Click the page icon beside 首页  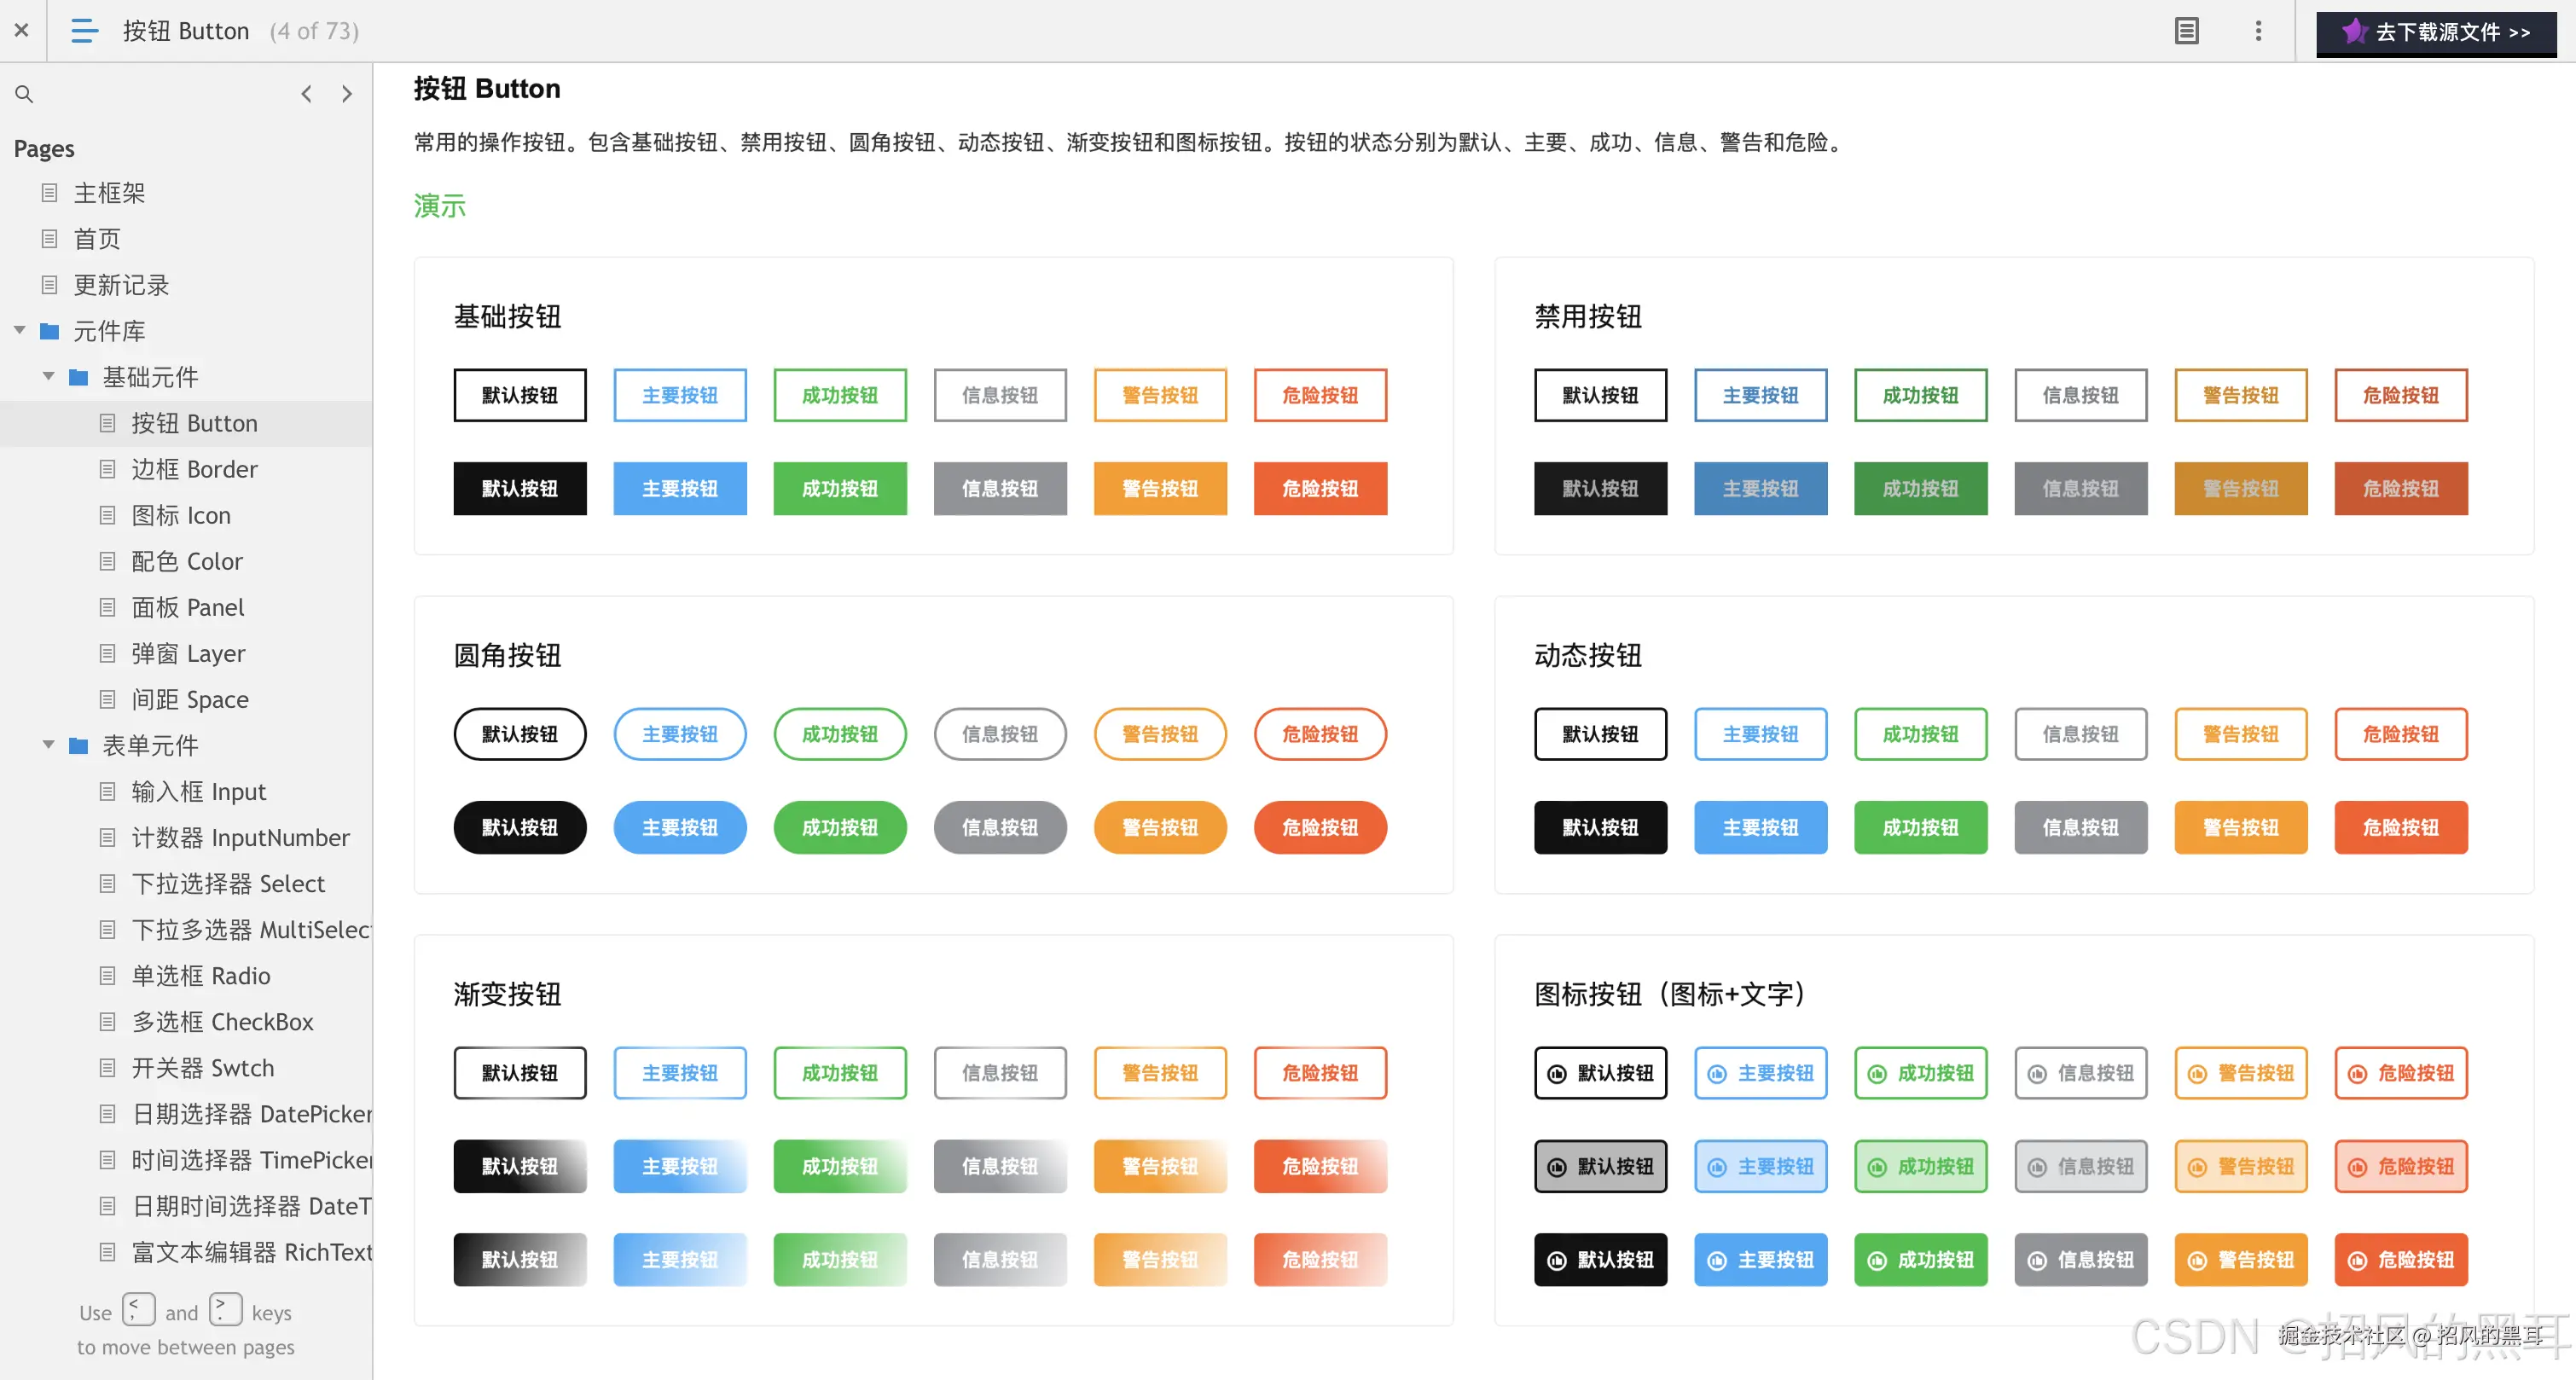click(49, 239)
